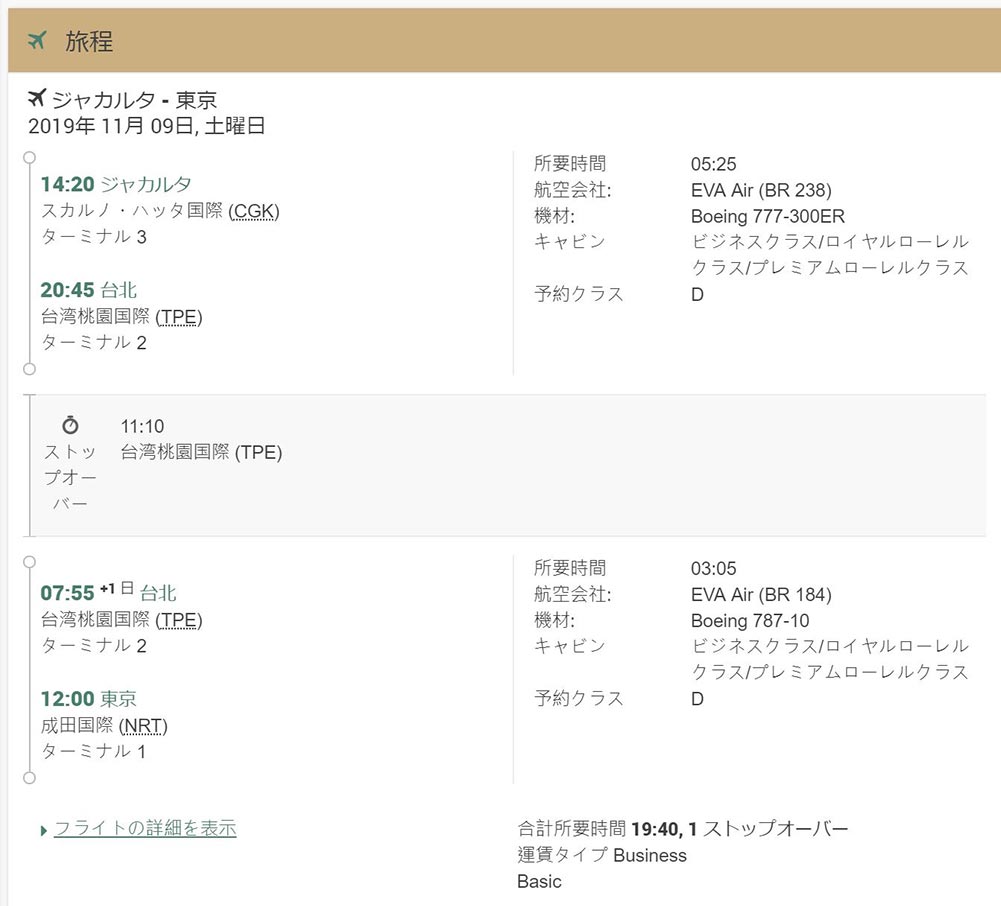
Task: Select 運賃タイプ Business fare type text
Action: [602, 855]
